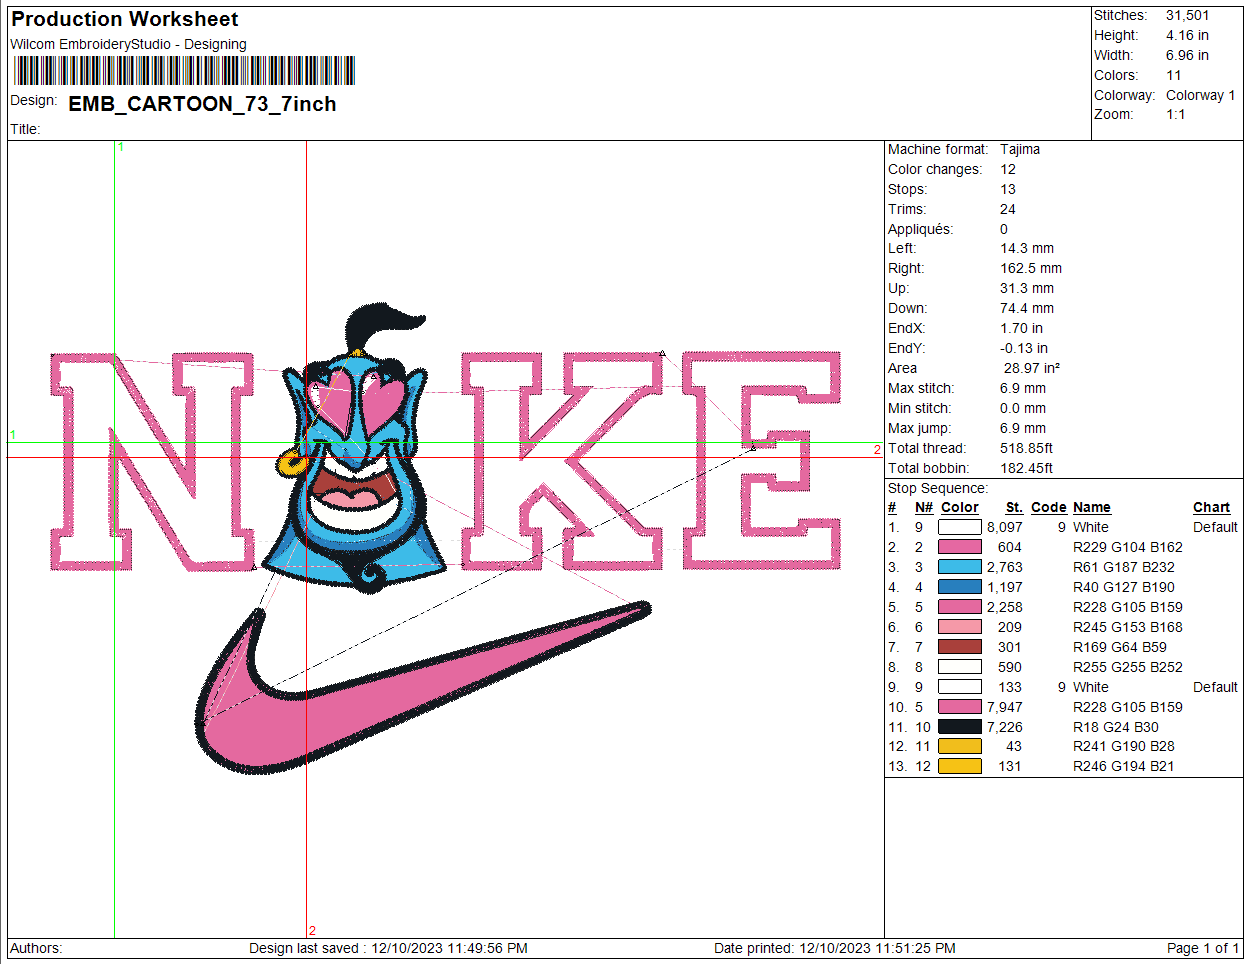Click the white swatch for stop 1

(x=960, y=527)
